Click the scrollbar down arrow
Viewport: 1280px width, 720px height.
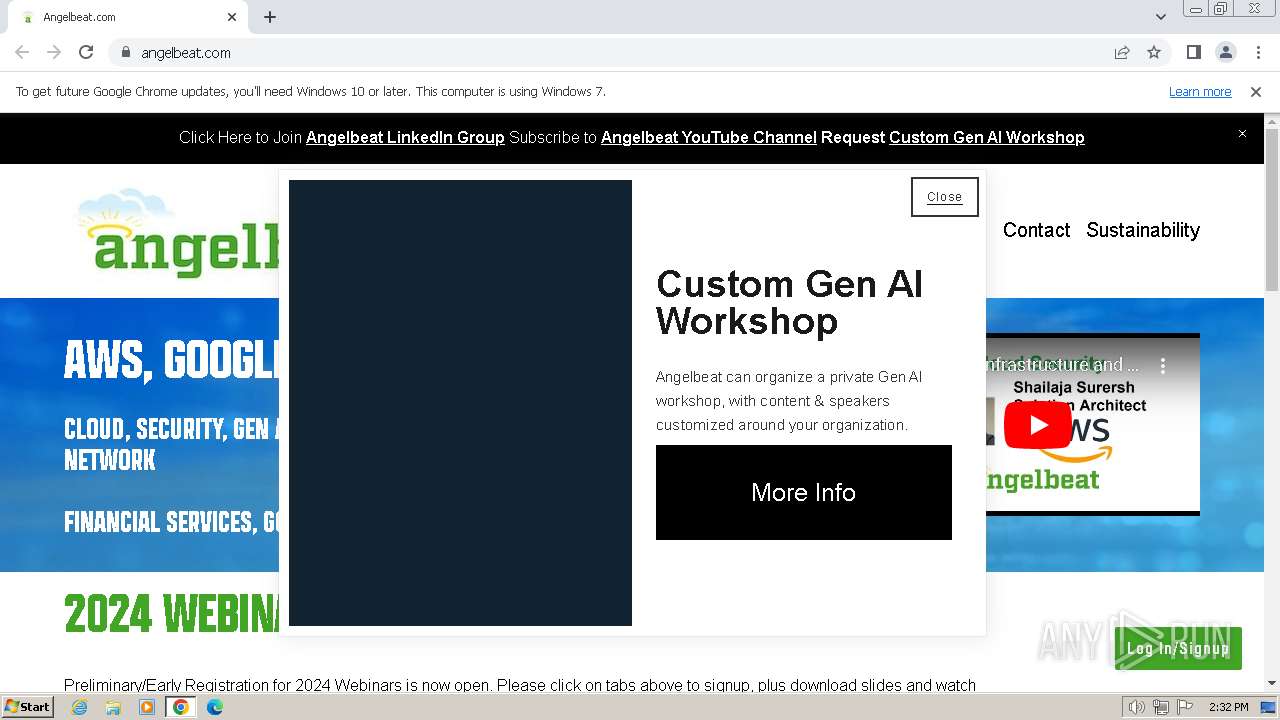pos(1272,684)
